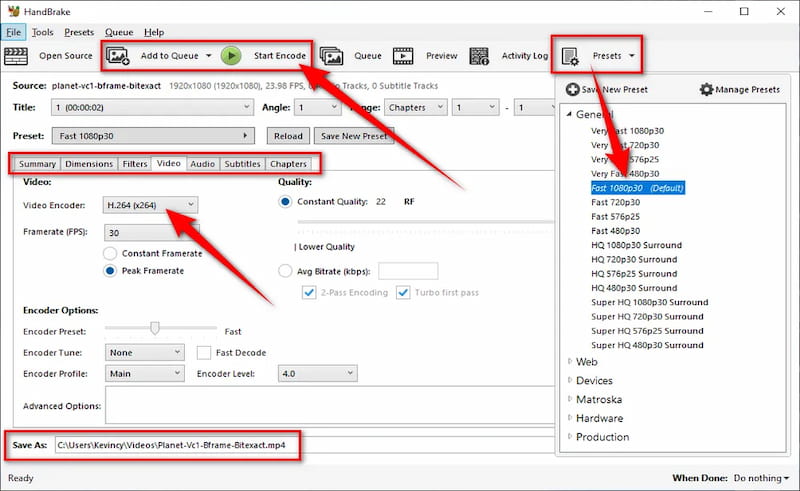Image resolution: width=800 pixels, height=491 pixels.
Task: Open the Encoder Profile Main dropdown
Action: (144, 374)
